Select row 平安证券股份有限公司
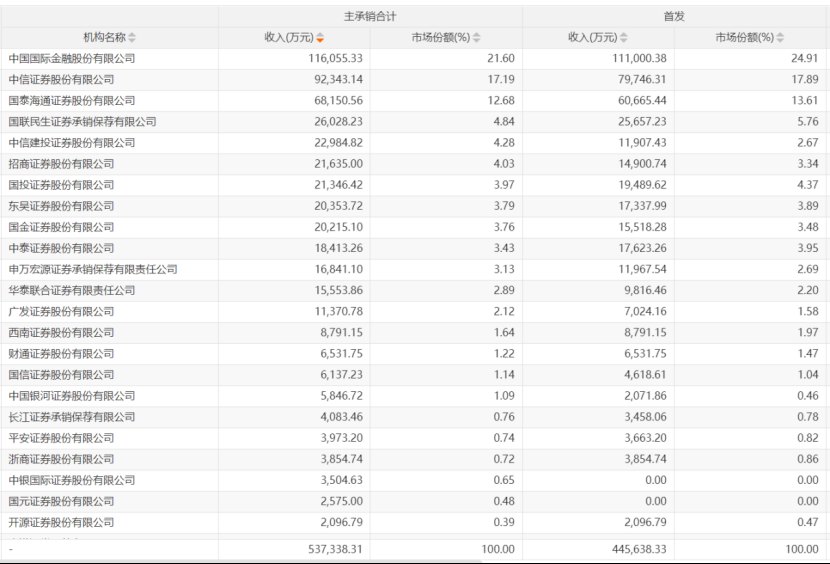The height and width of the screenshot is (564, 830). pos(413,438)
